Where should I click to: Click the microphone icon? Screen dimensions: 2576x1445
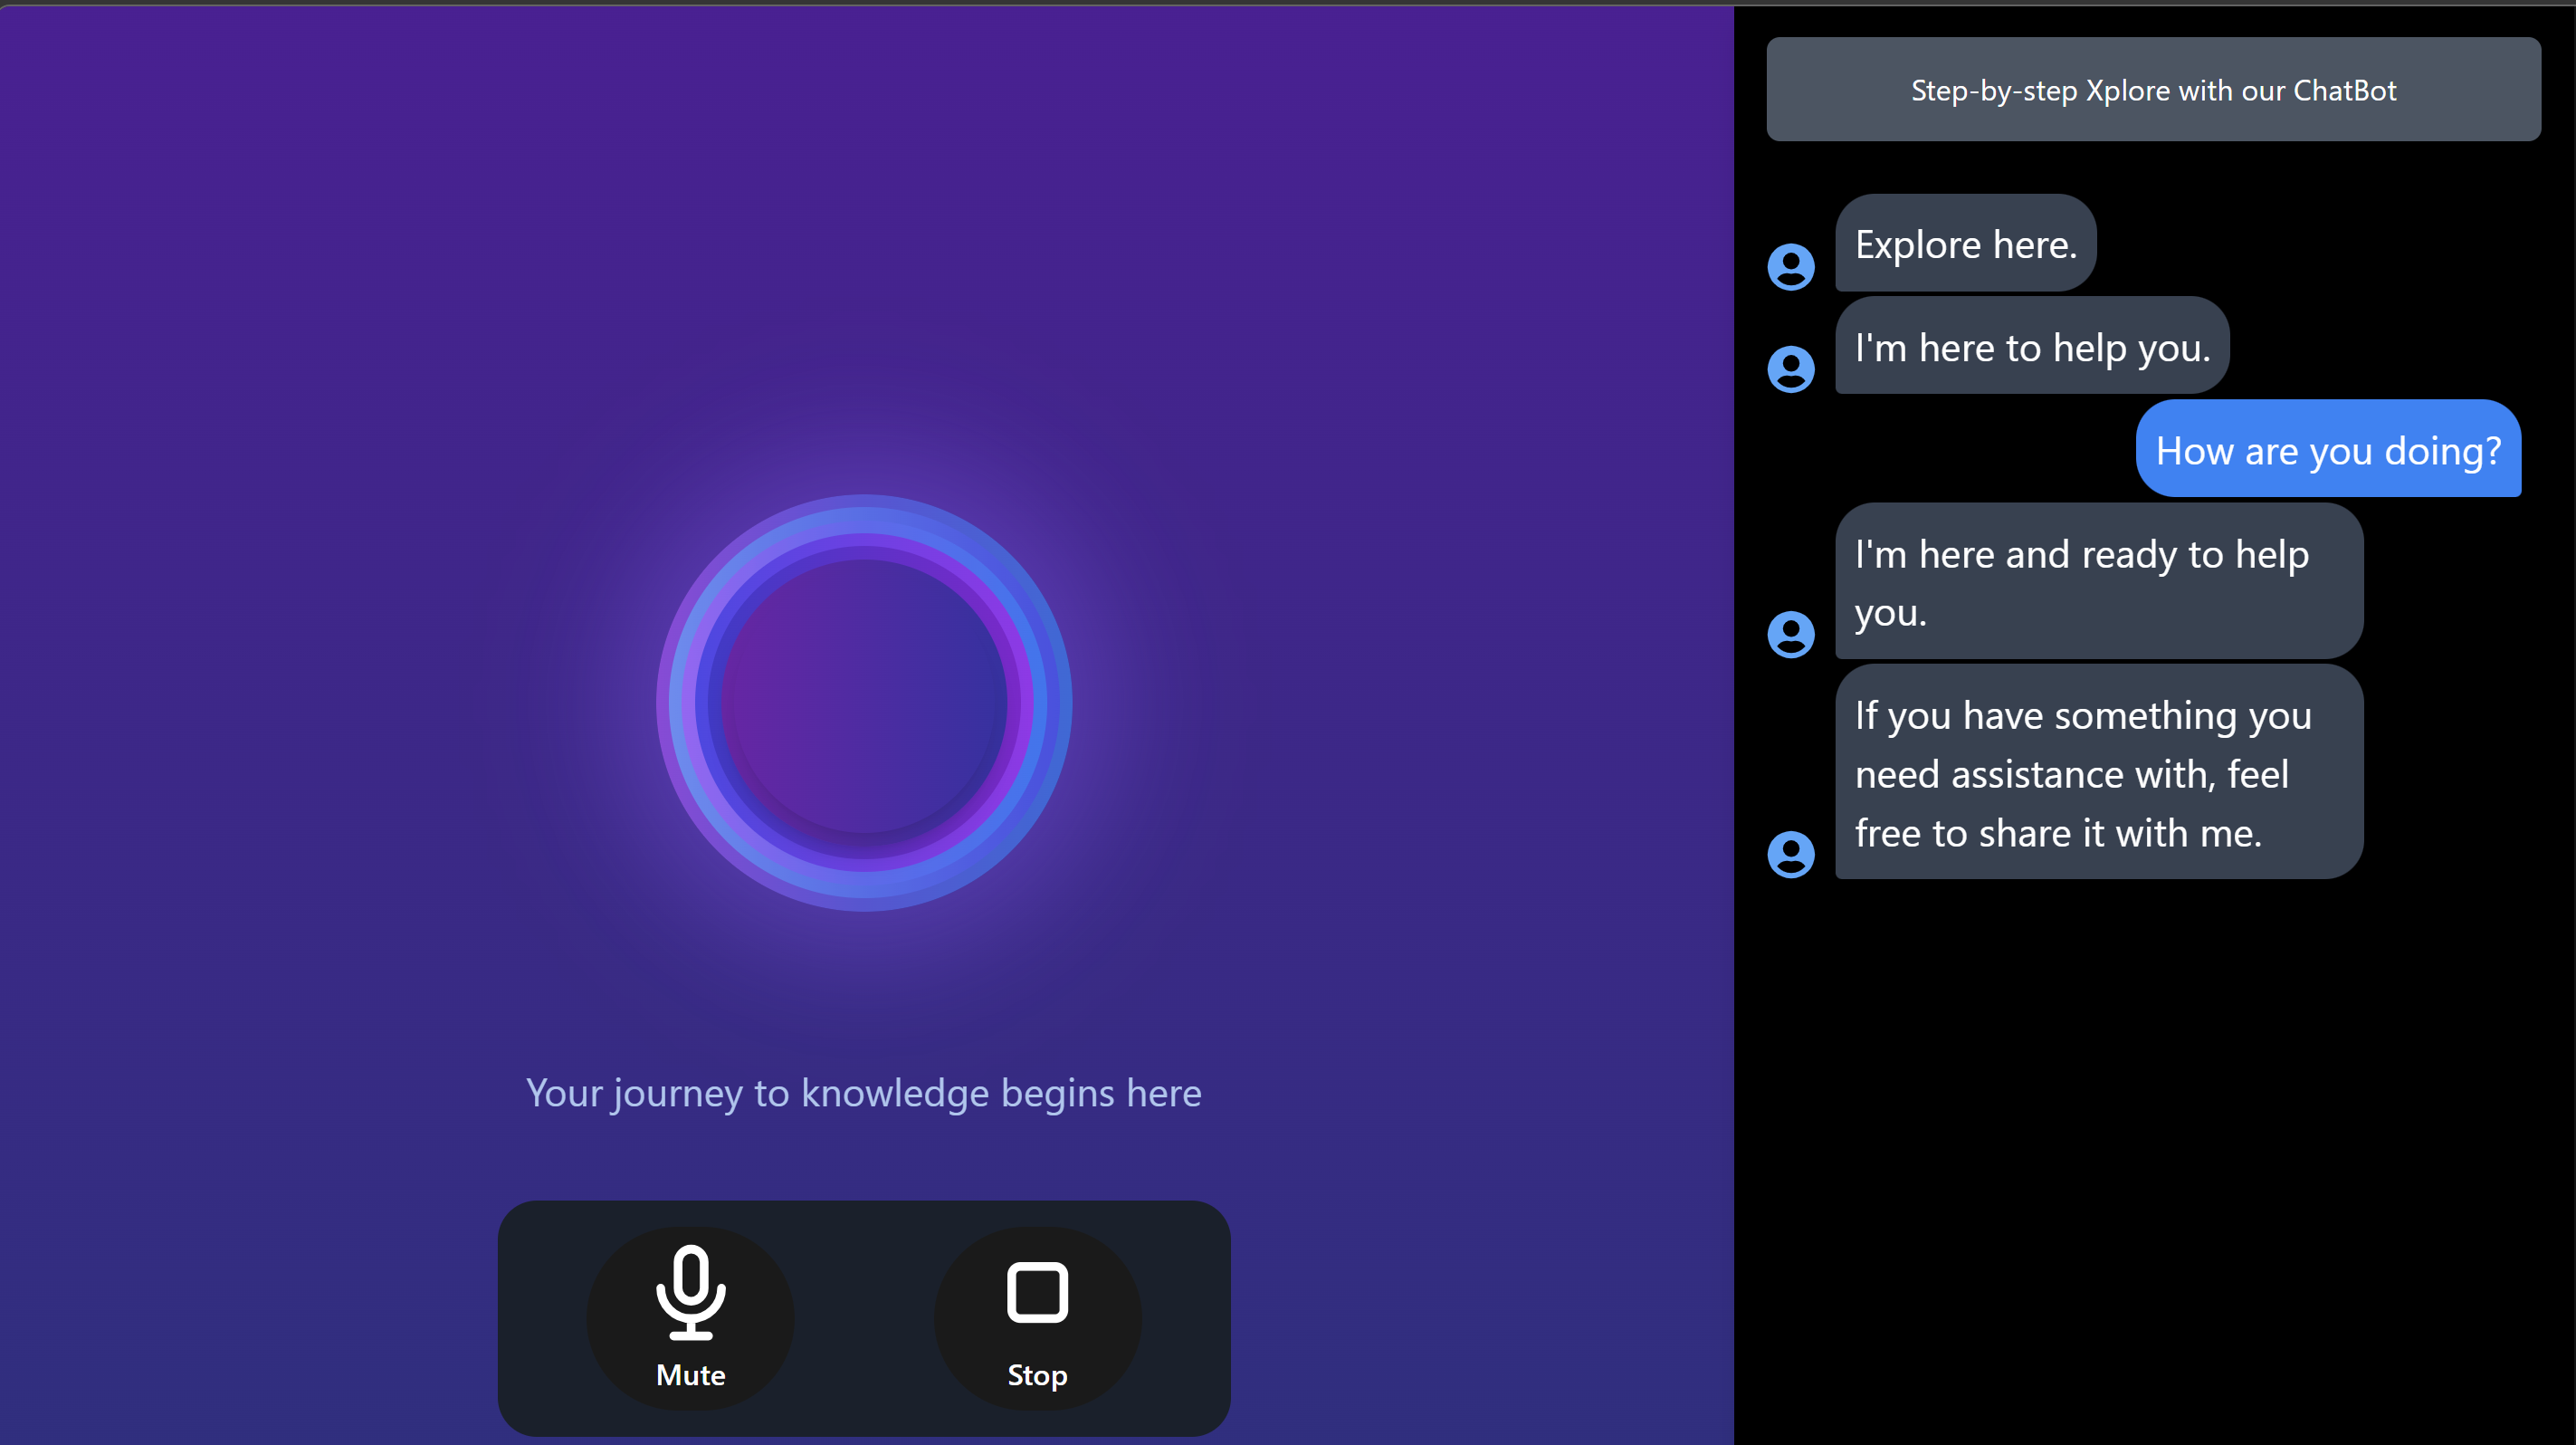pos(690,1291)
